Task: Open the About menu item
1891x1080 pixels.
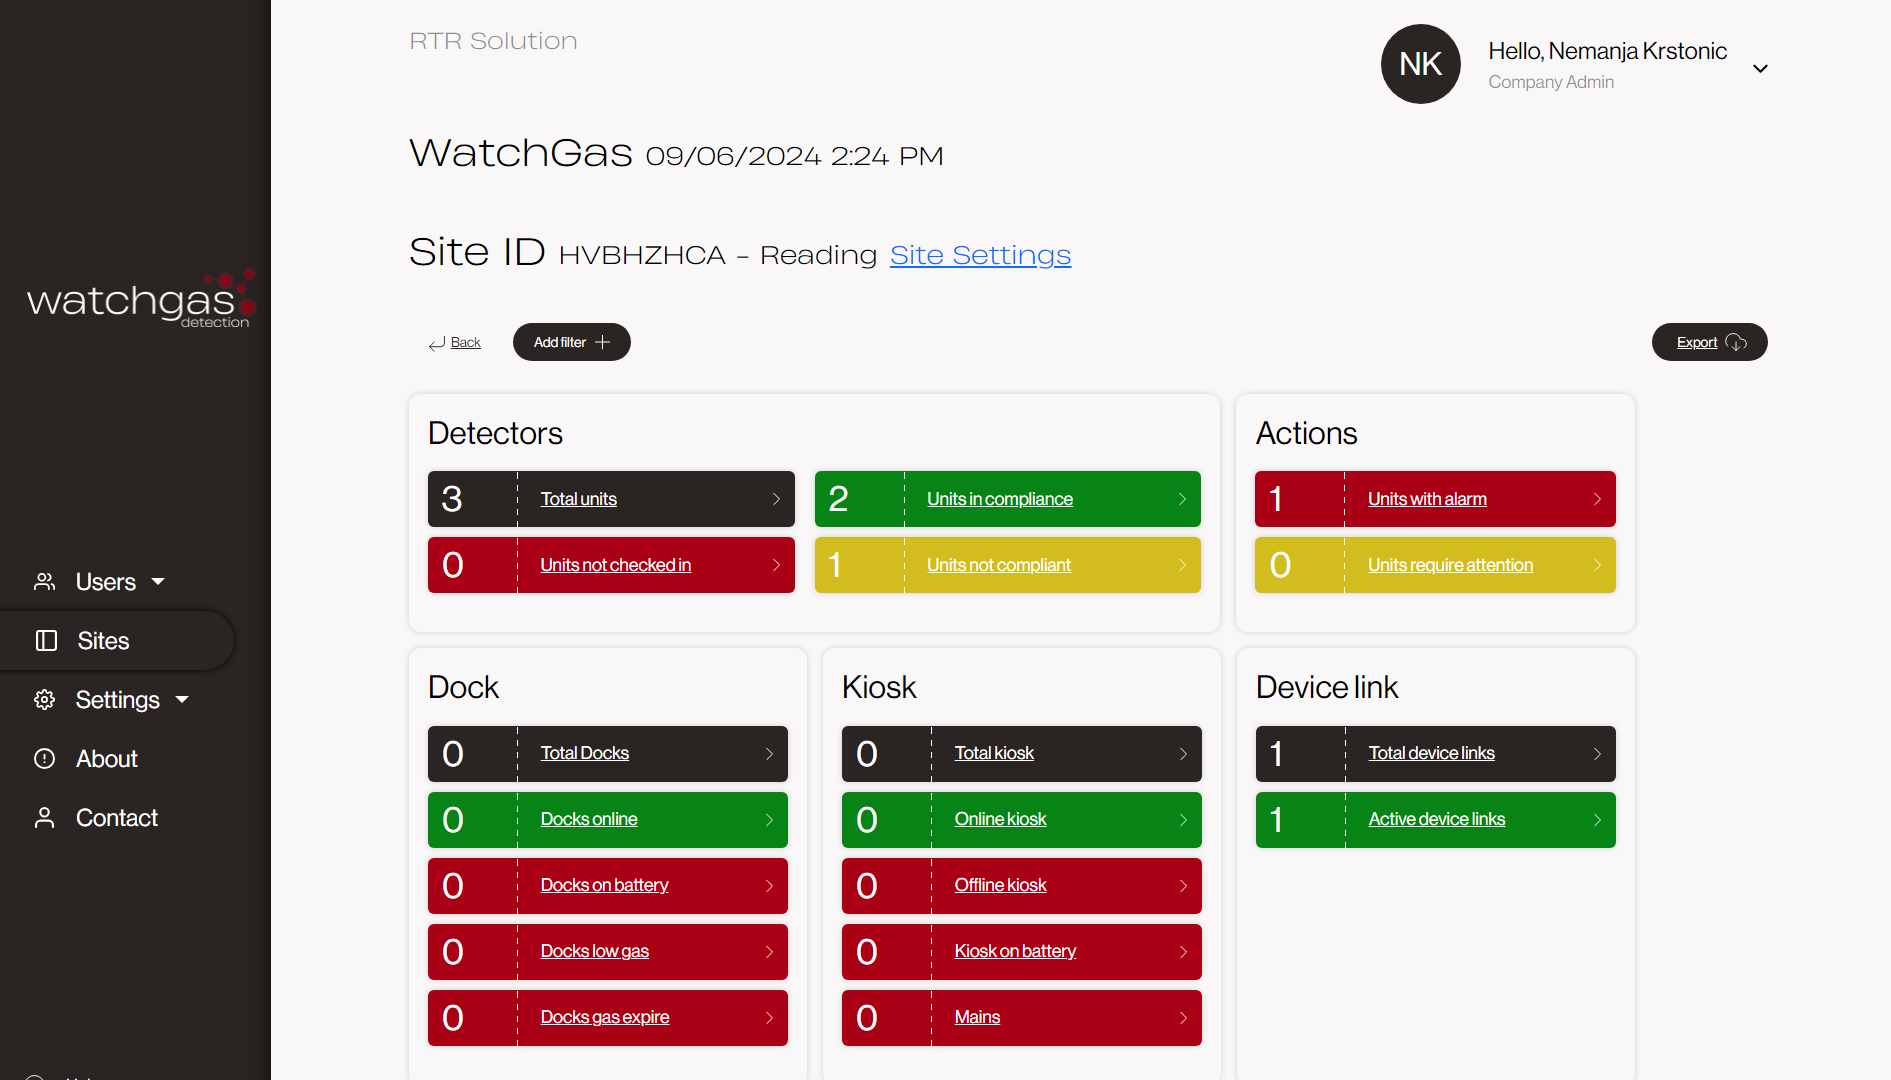Action: pyautogui.click(x=107, y=759)
